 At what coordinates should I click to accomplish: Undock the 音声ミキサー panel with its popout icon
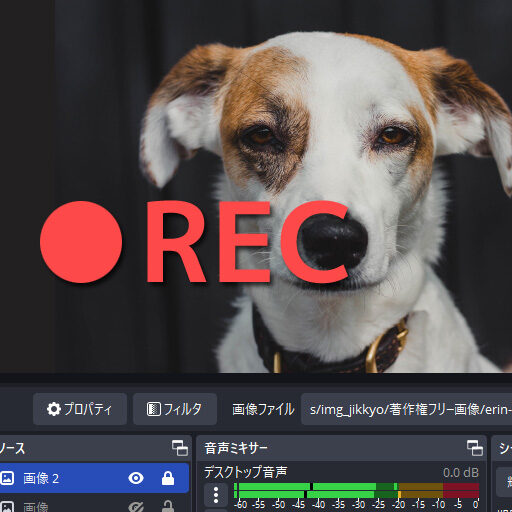pos(475,448)
